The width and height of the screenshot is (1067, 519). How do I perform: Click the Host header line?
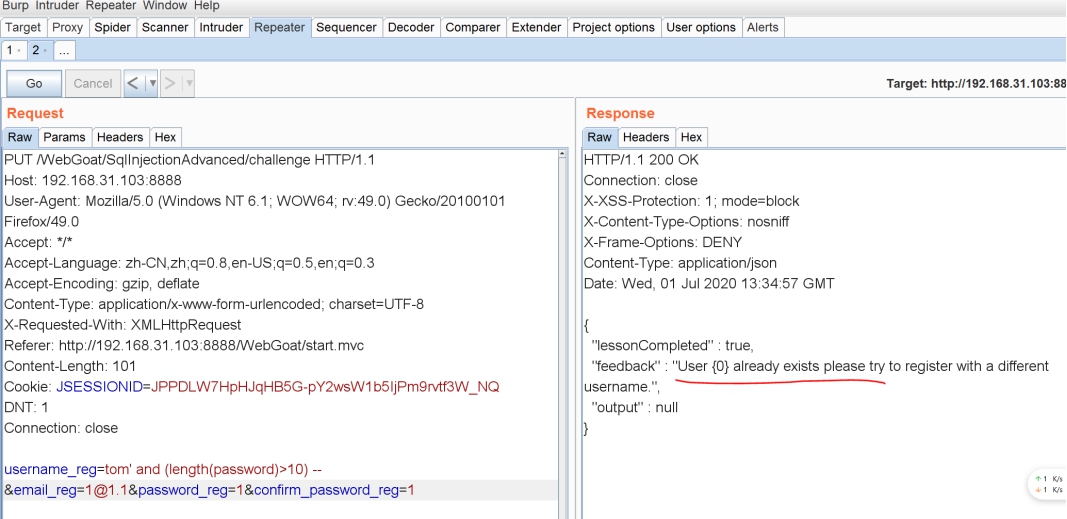[x=93, y=181]
